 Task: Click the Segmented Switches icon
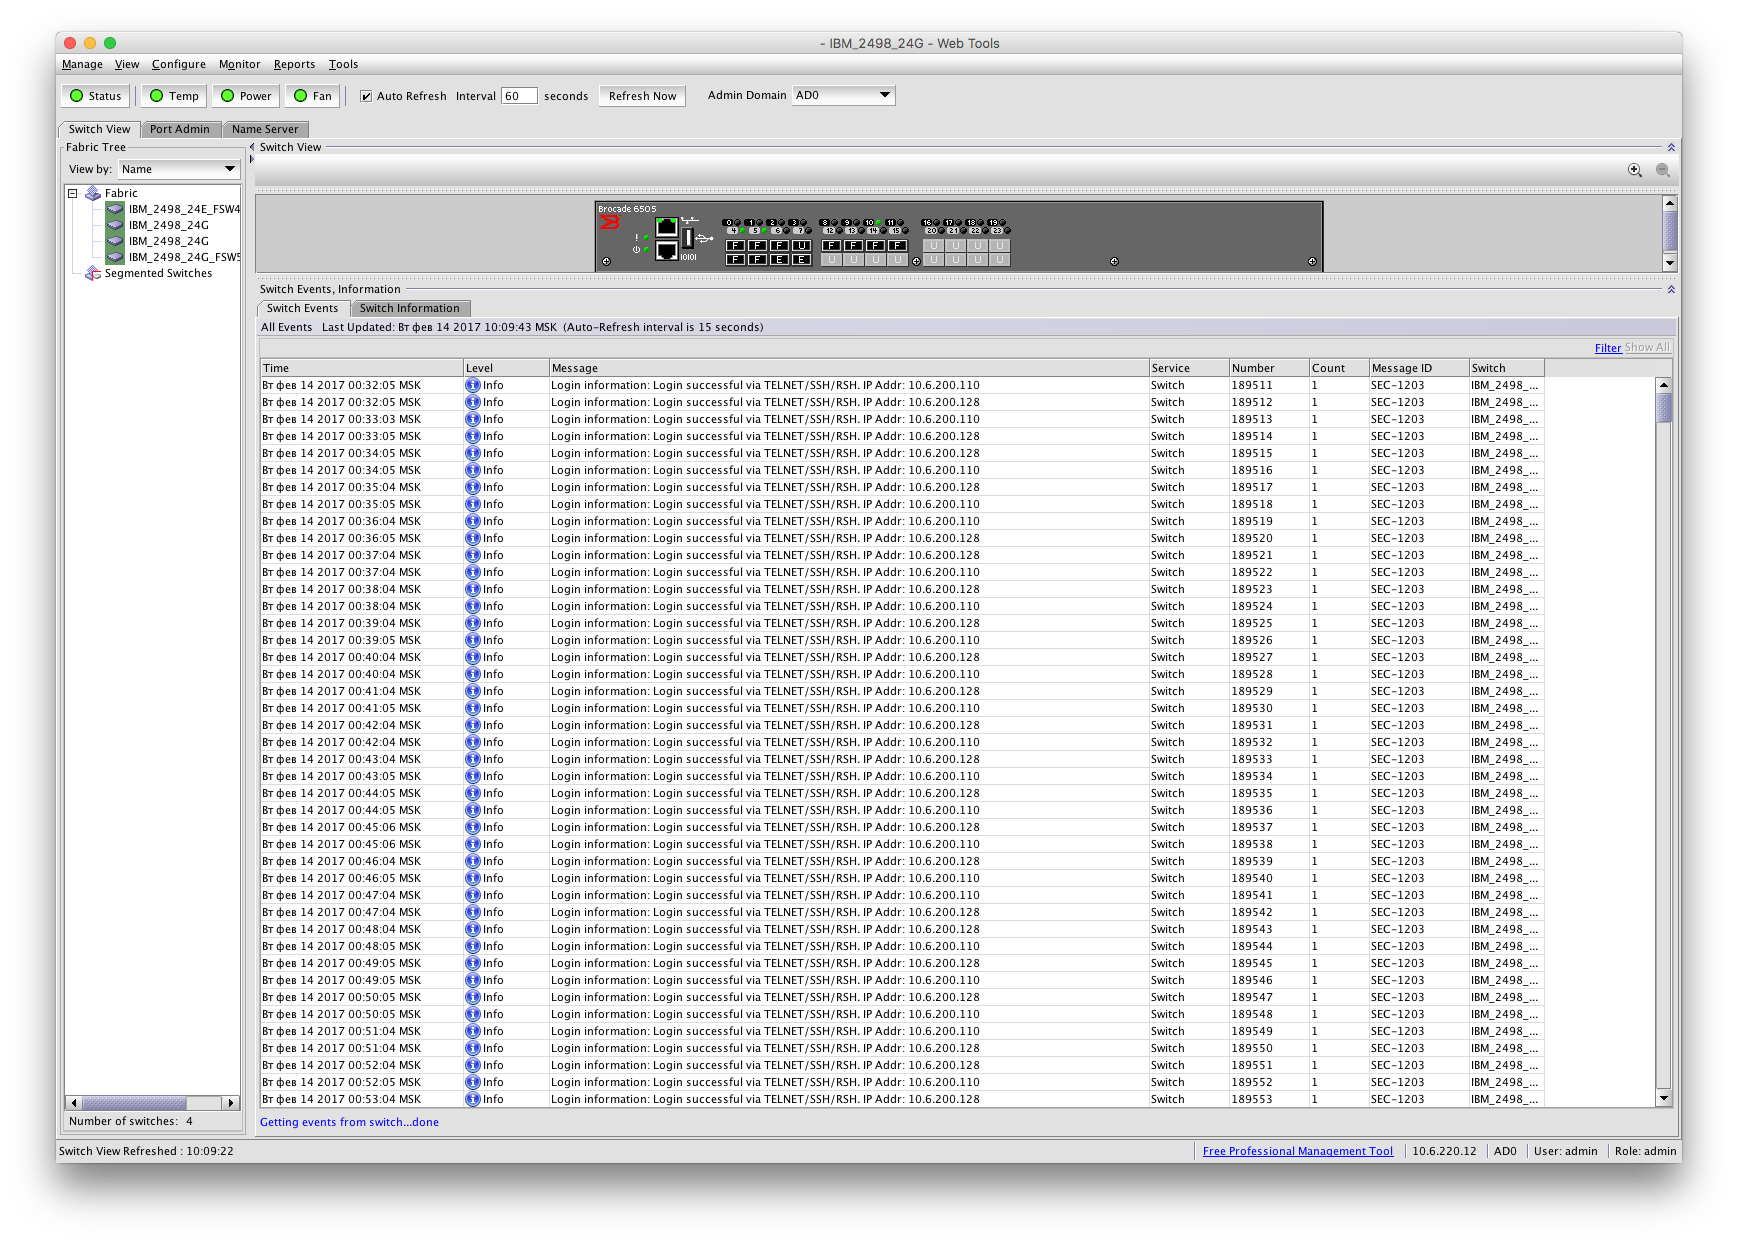click(93, 273)
